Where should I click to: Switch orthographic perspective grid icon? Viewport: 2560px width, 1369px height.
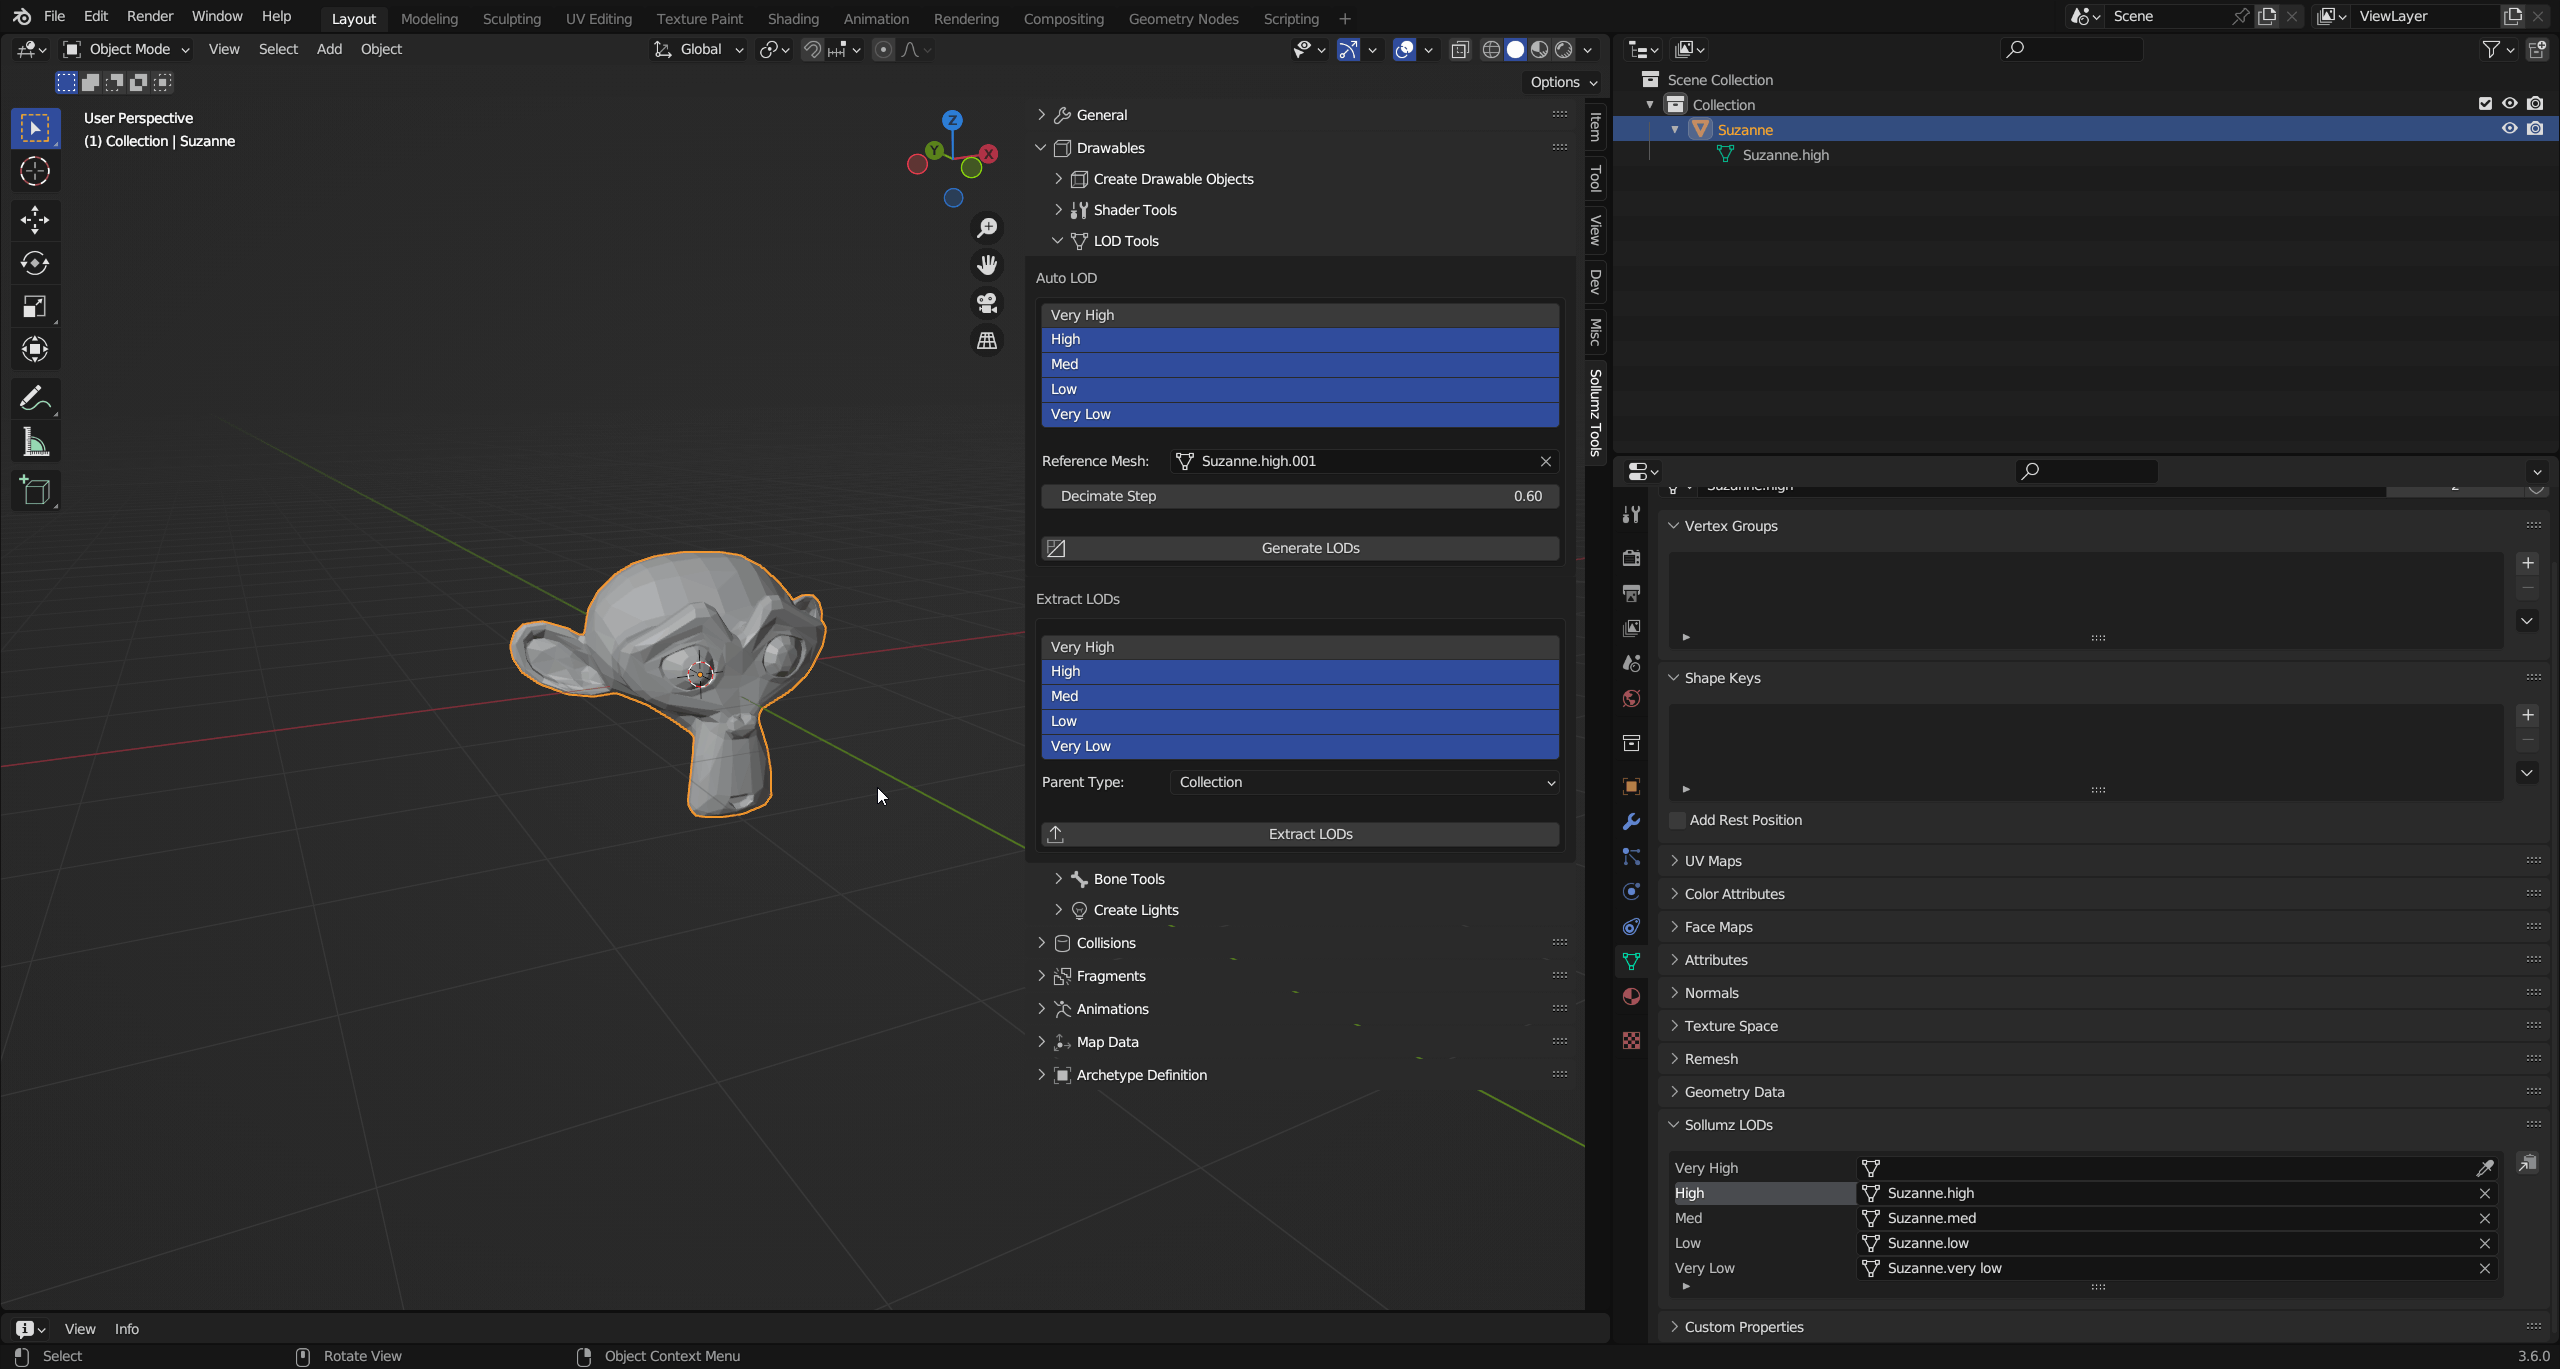pyautogui.click(x=987, y=341)
